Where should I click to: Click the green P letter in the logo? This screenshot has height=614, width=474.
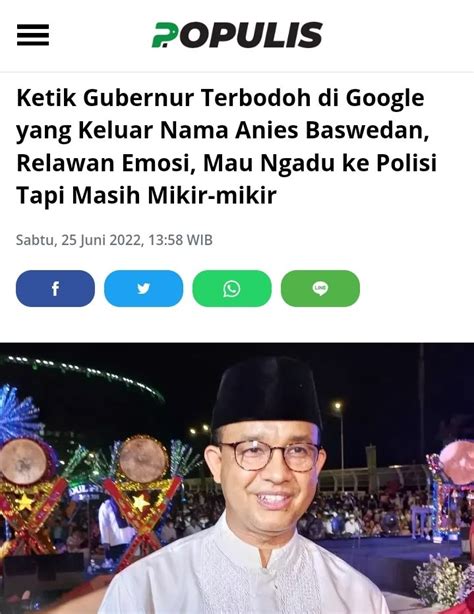pos(162,35)
